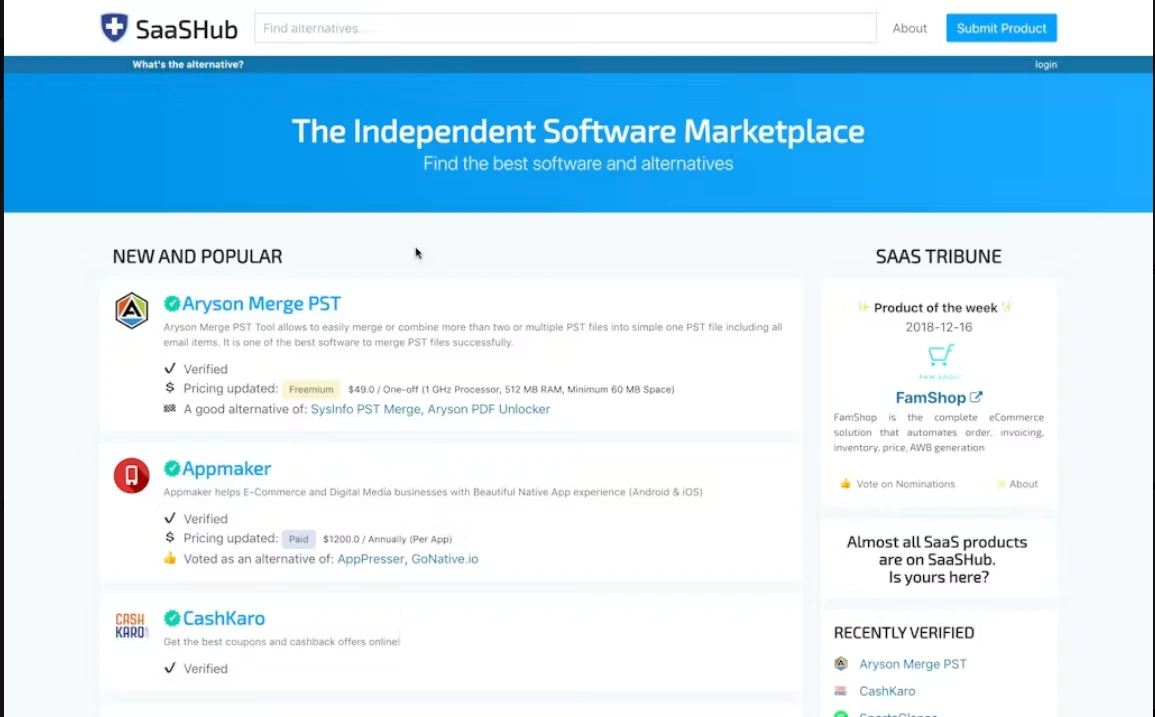Click the Freemium pricing tag

(x=311, y=389)
